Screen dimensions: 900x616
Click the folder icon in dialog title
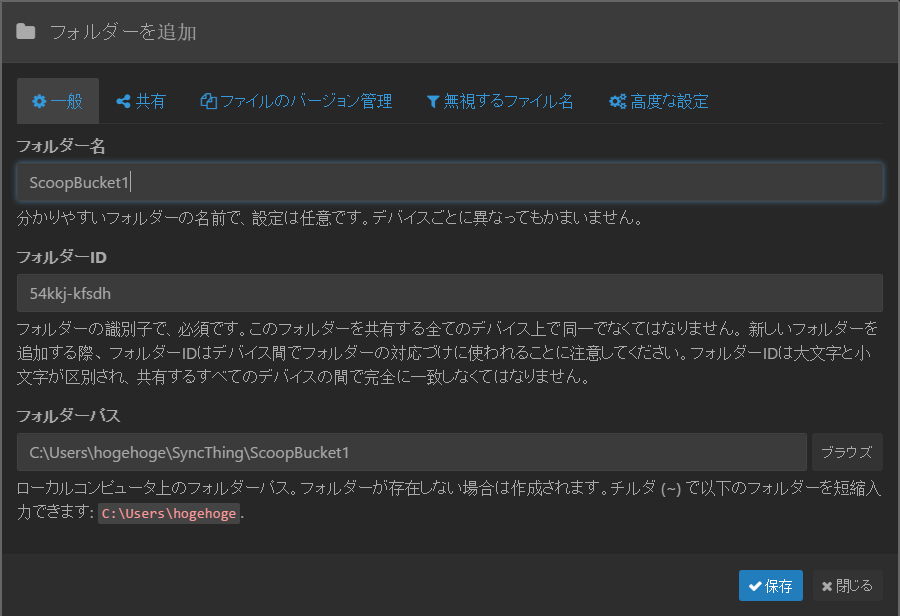(x=26, y=32)
